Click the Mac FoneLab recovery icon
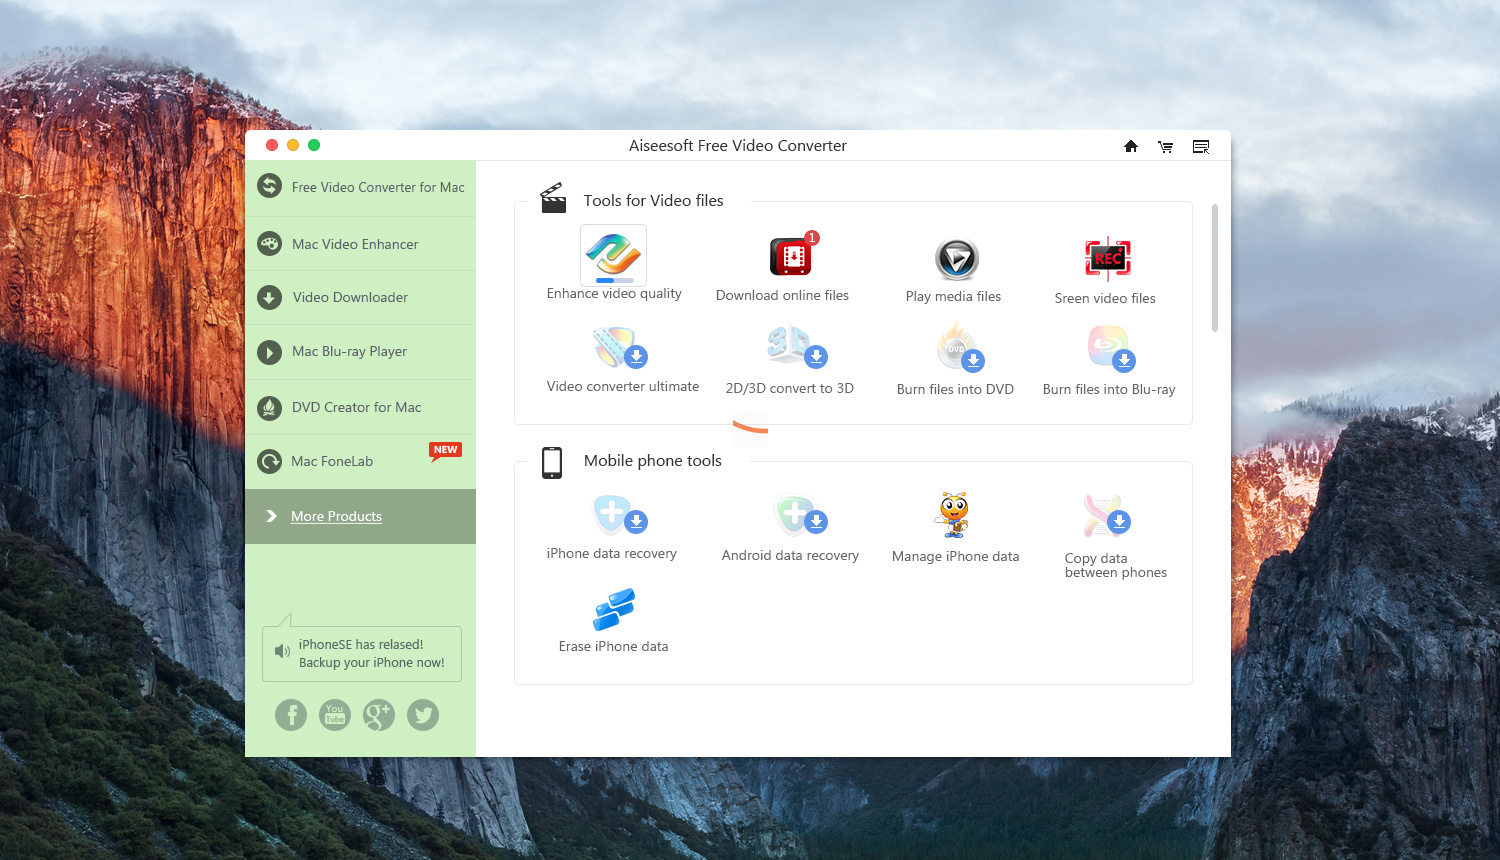This screenshot has height=860, width=1500. pyautogui.click(x=269, y=461)
